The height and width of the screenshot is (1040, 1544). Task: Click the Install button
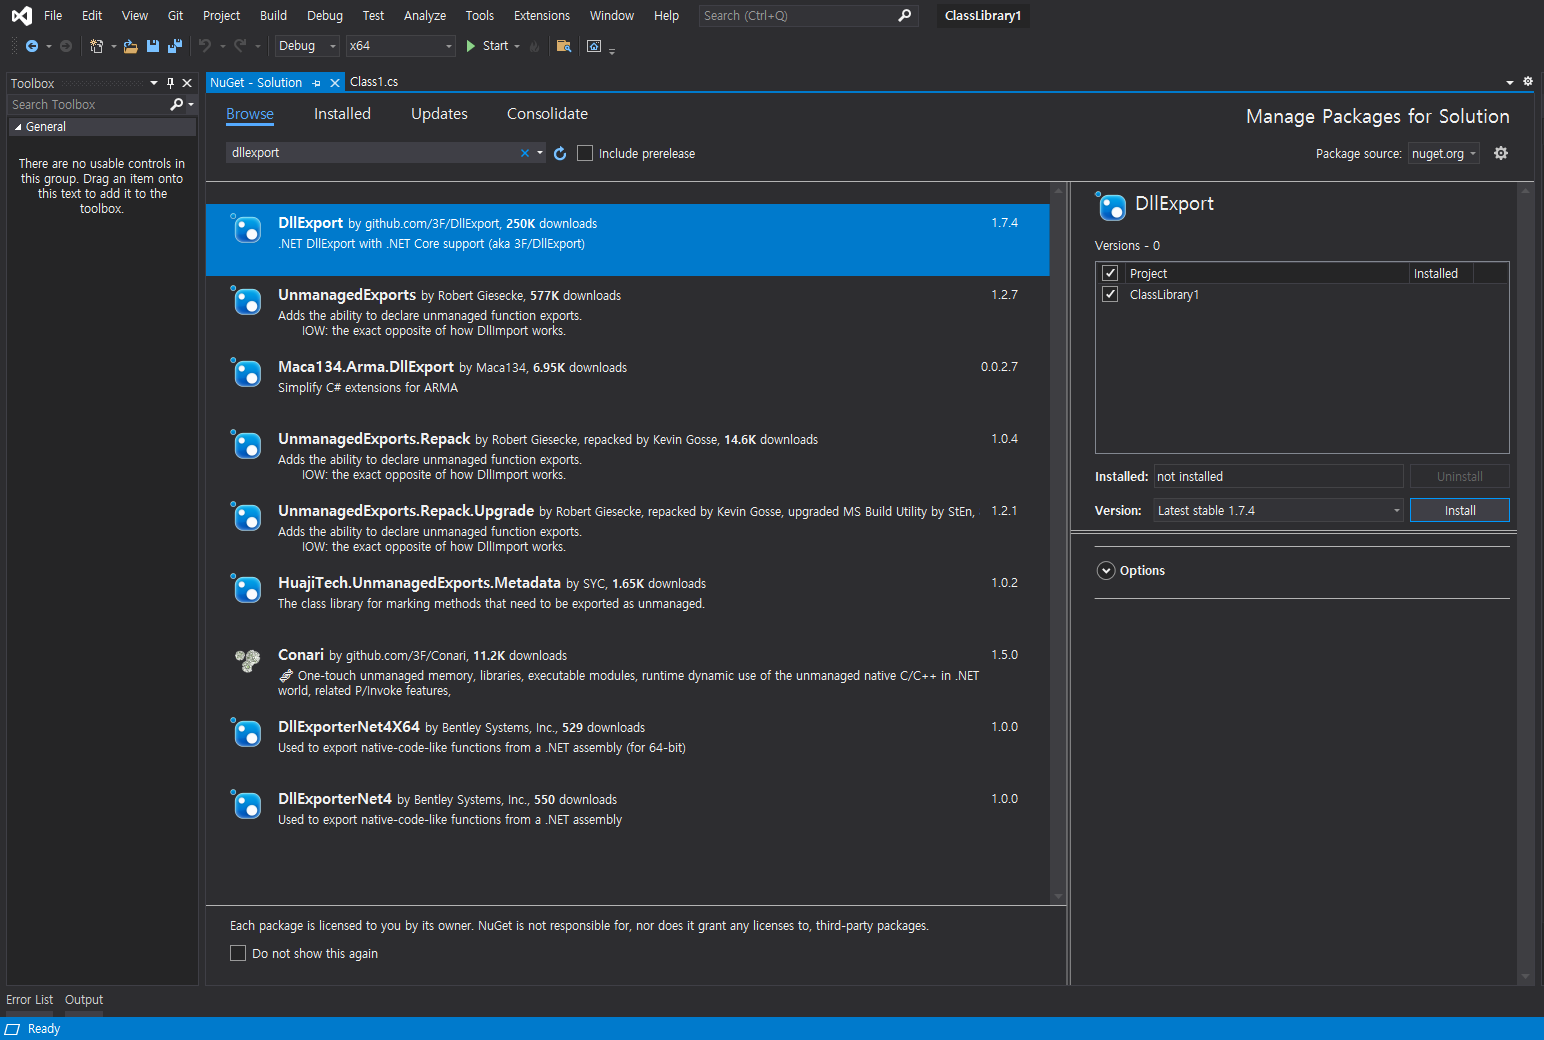[1459, 510]
